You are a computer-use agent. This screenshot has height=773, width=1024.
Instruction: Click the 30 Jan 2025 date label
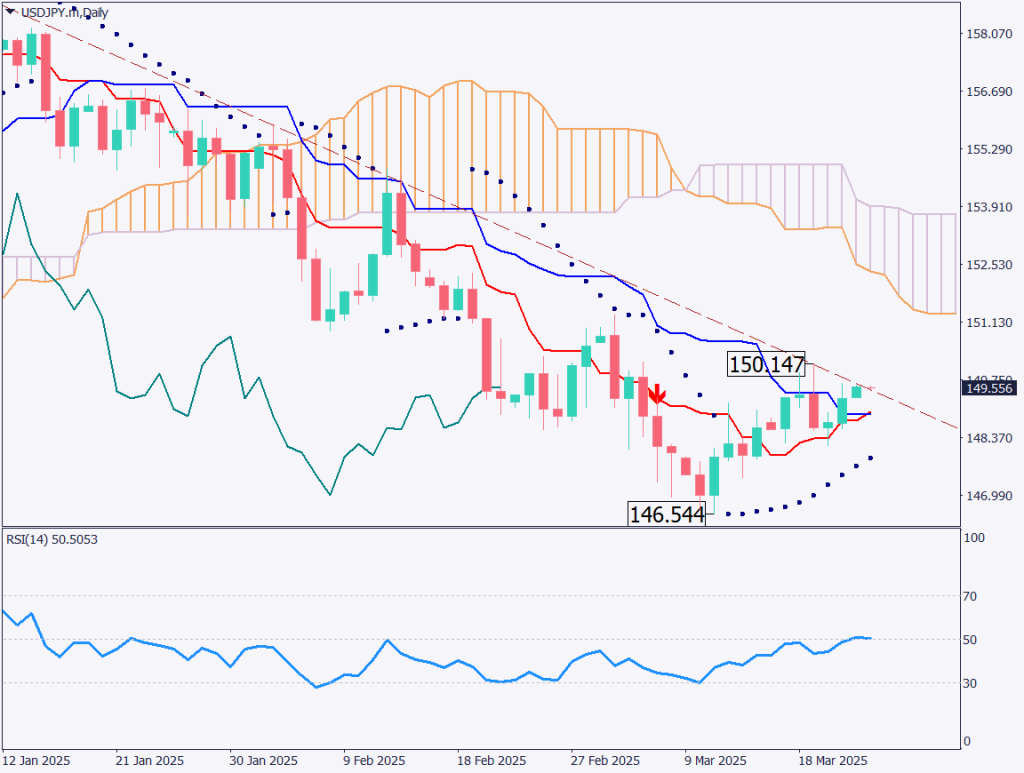pos(265,759)
